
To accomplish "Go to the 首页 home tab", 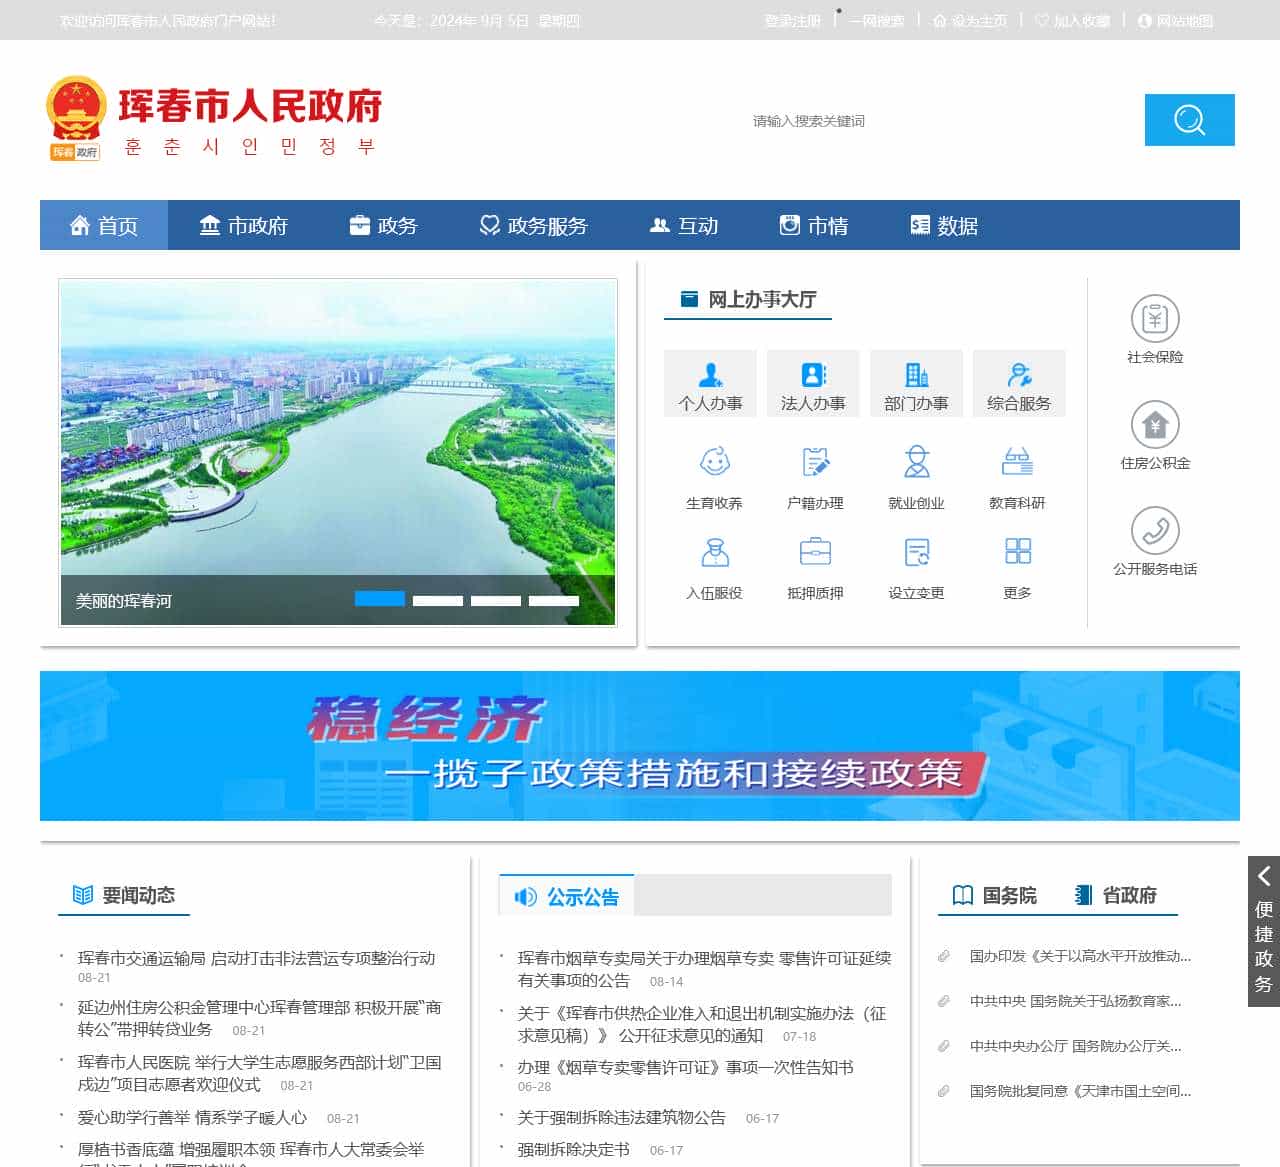I will [104, 225].
